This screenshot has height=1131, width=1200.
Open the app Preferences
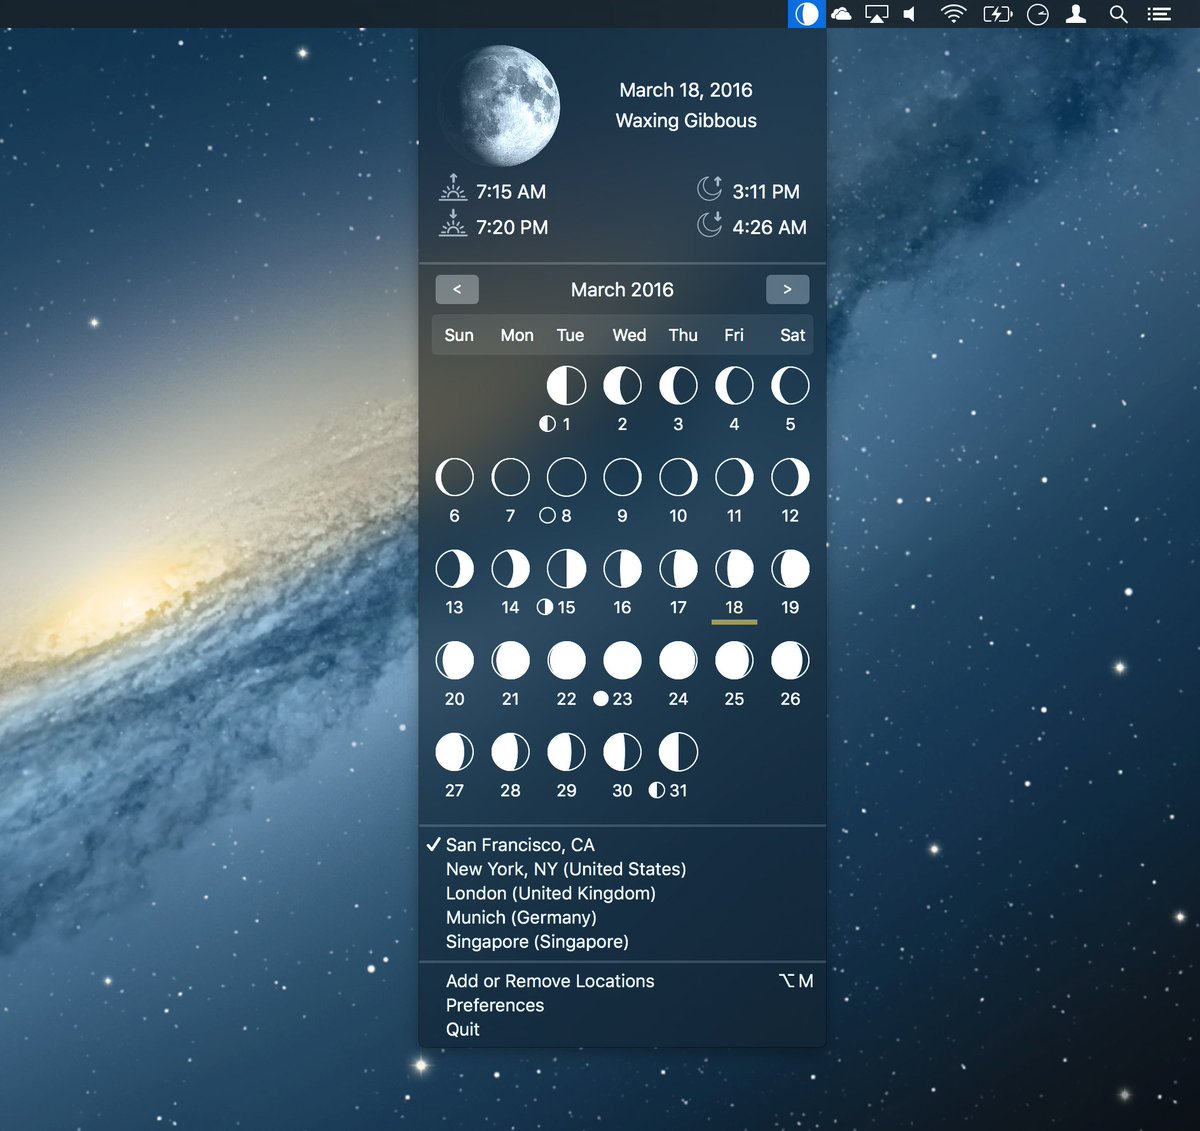(494, 1005)
